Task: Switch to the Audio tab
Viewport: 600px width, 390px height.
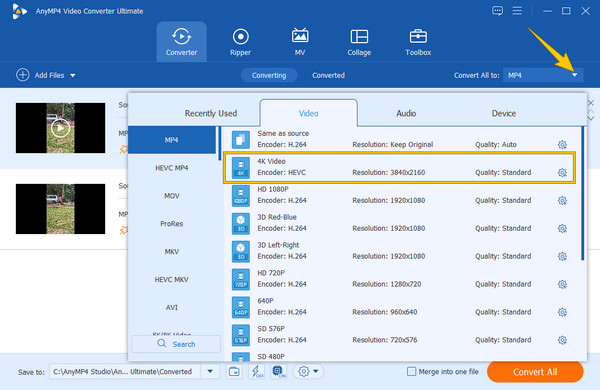Action: click(406, 113)
